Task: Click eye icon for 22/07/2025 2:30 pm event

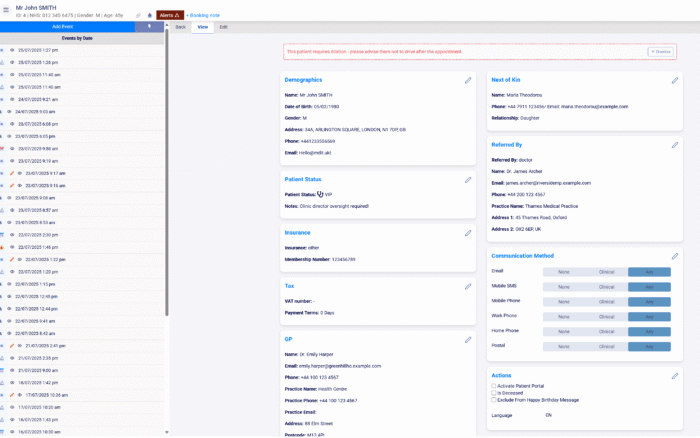Action: (12, 235)
